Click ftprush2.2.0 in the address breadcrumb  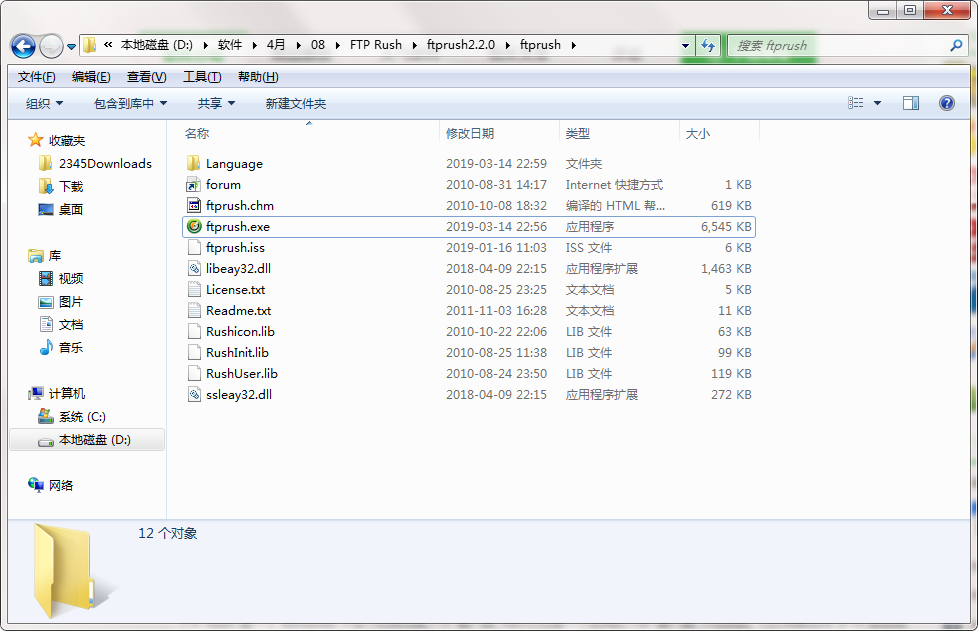tap(461, 45)
